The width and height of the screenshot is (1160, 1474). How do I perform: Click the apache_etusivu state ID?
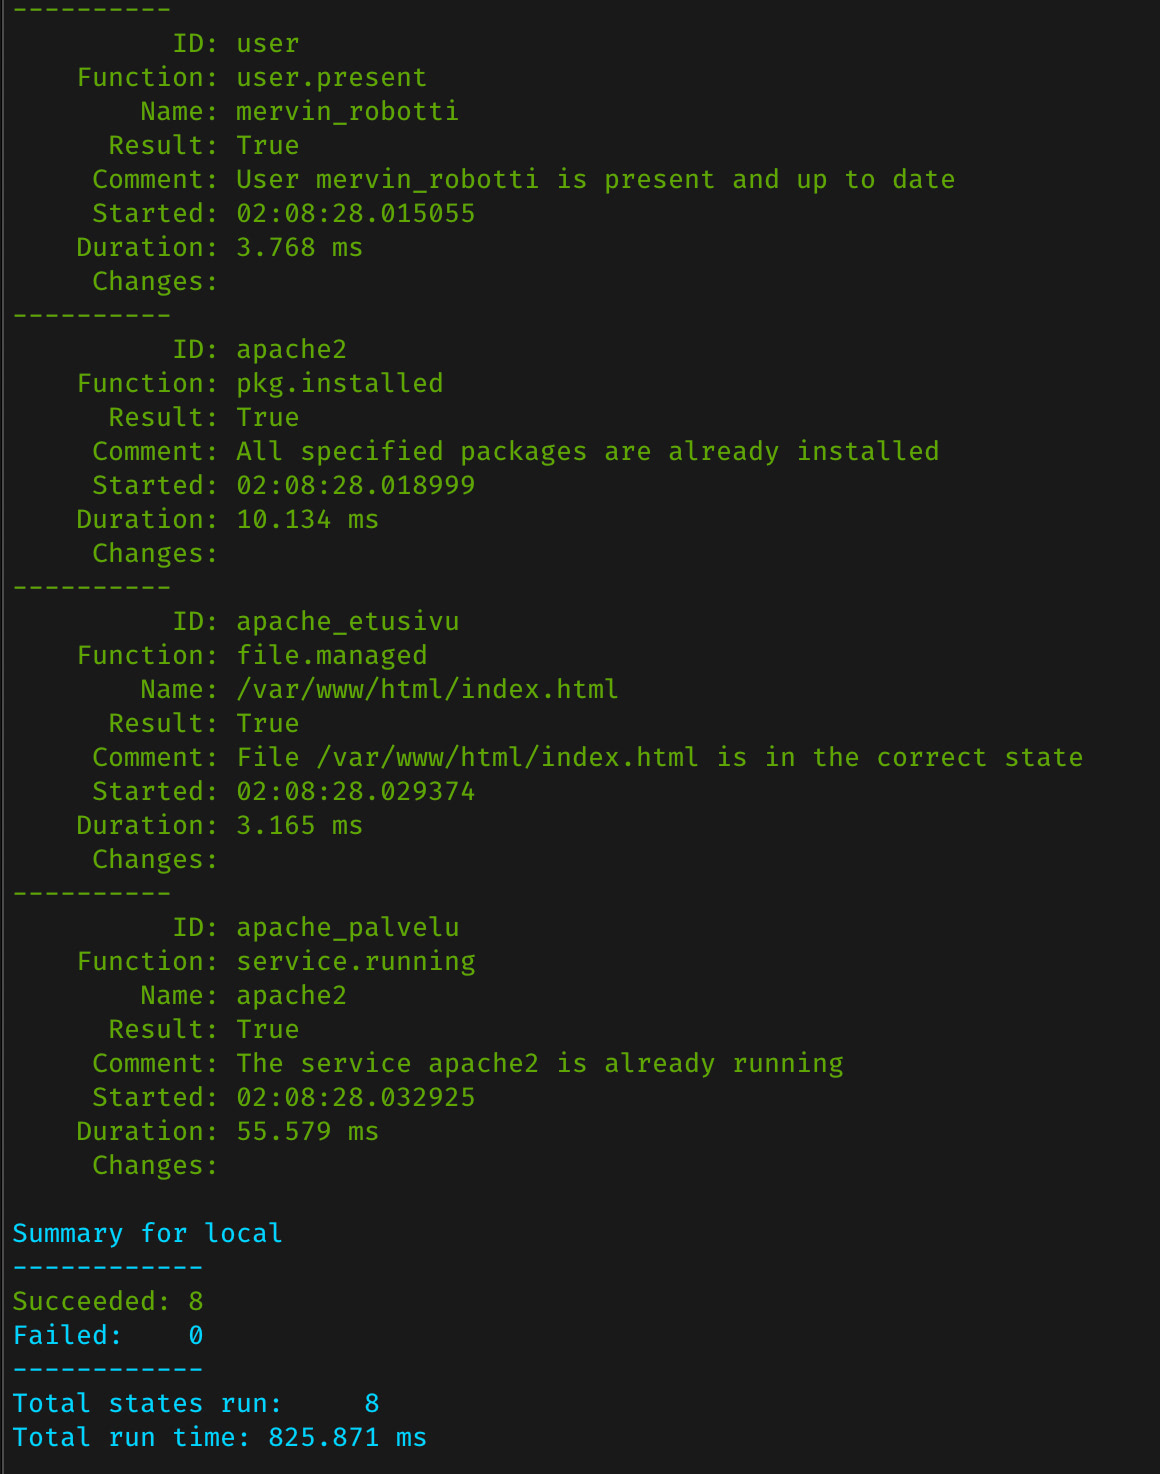pyautogui.click(x=347, y=622)
